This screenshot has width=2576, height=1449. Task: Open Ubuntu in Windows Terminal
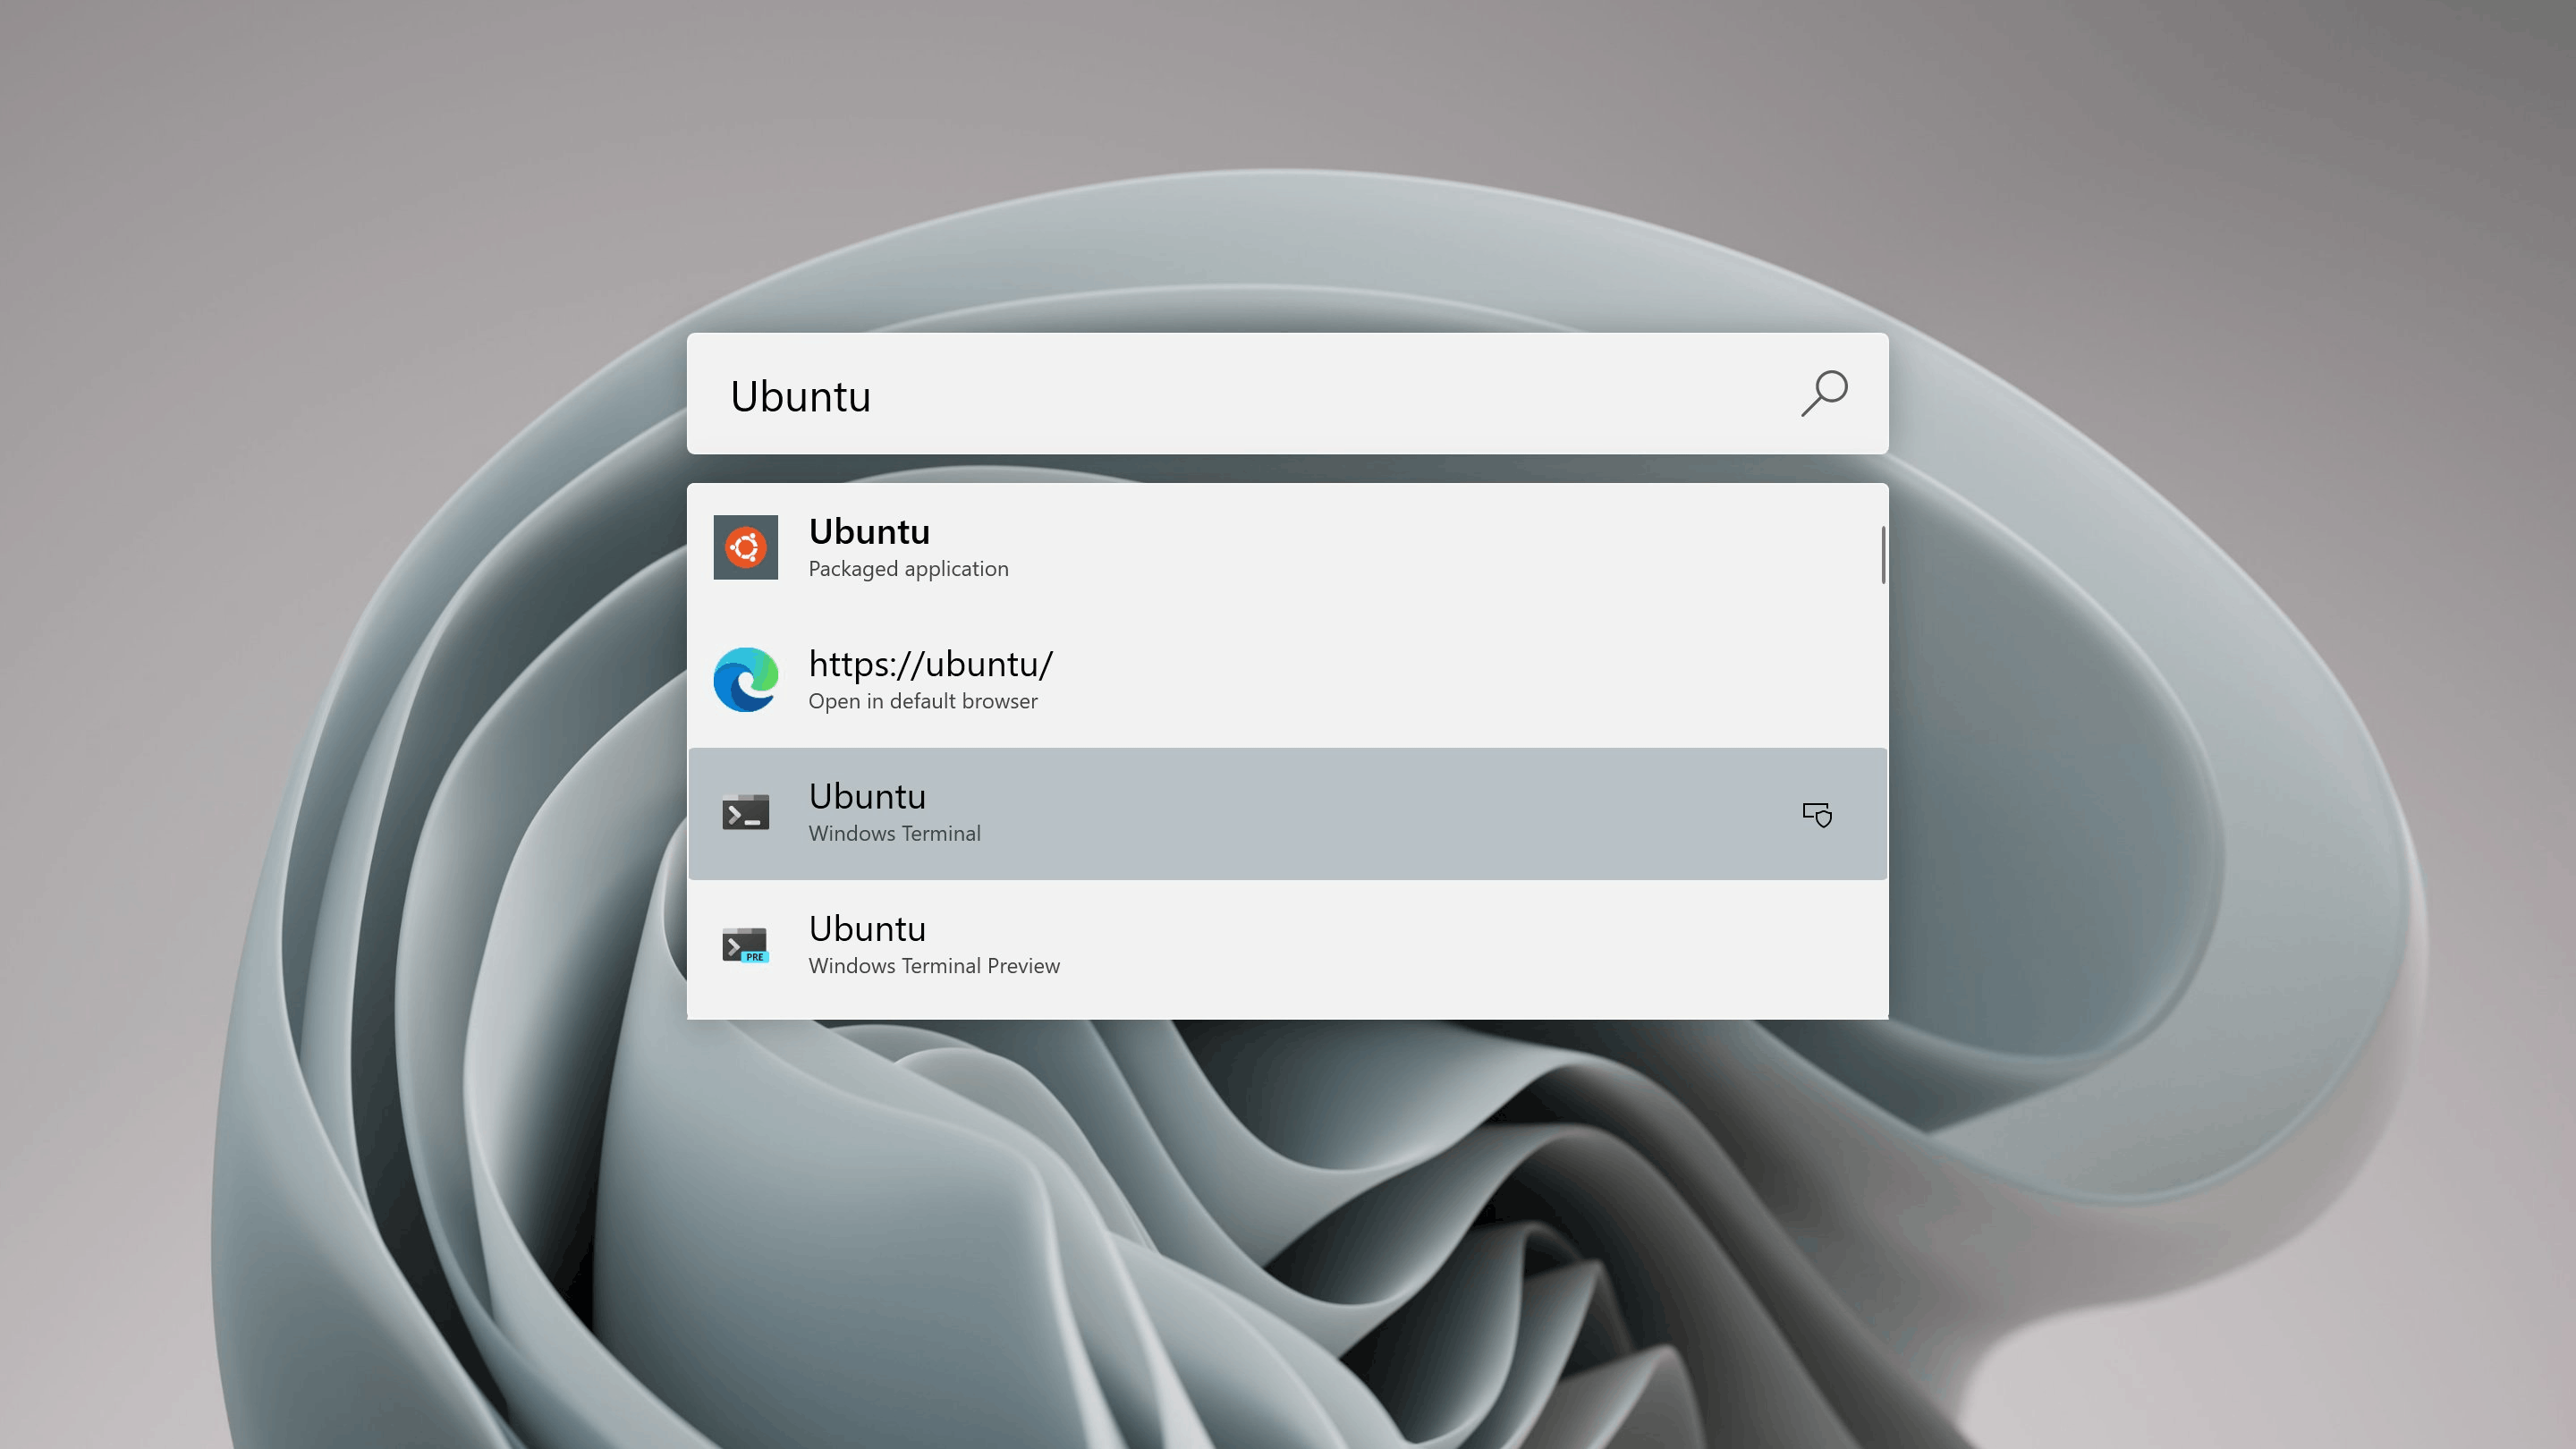(1286, 812)
